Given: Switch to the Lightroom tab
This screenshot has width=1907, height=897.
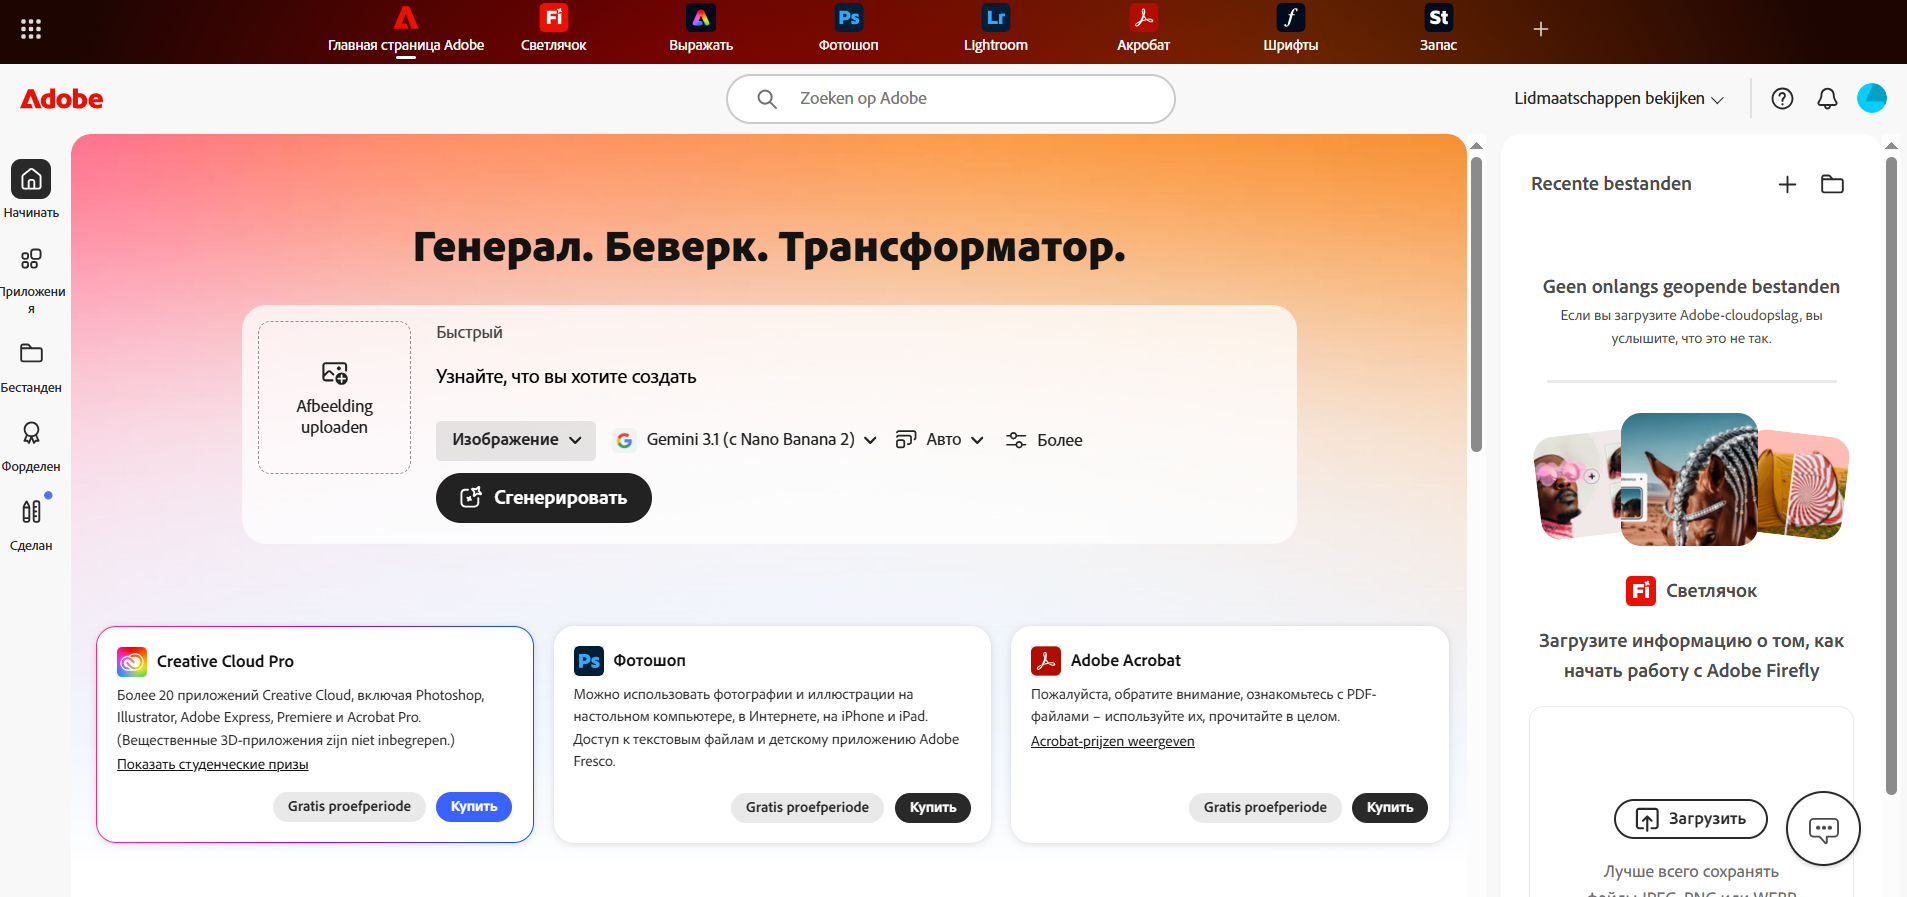Looking at the screenshot, I should (x=996, y=29).
